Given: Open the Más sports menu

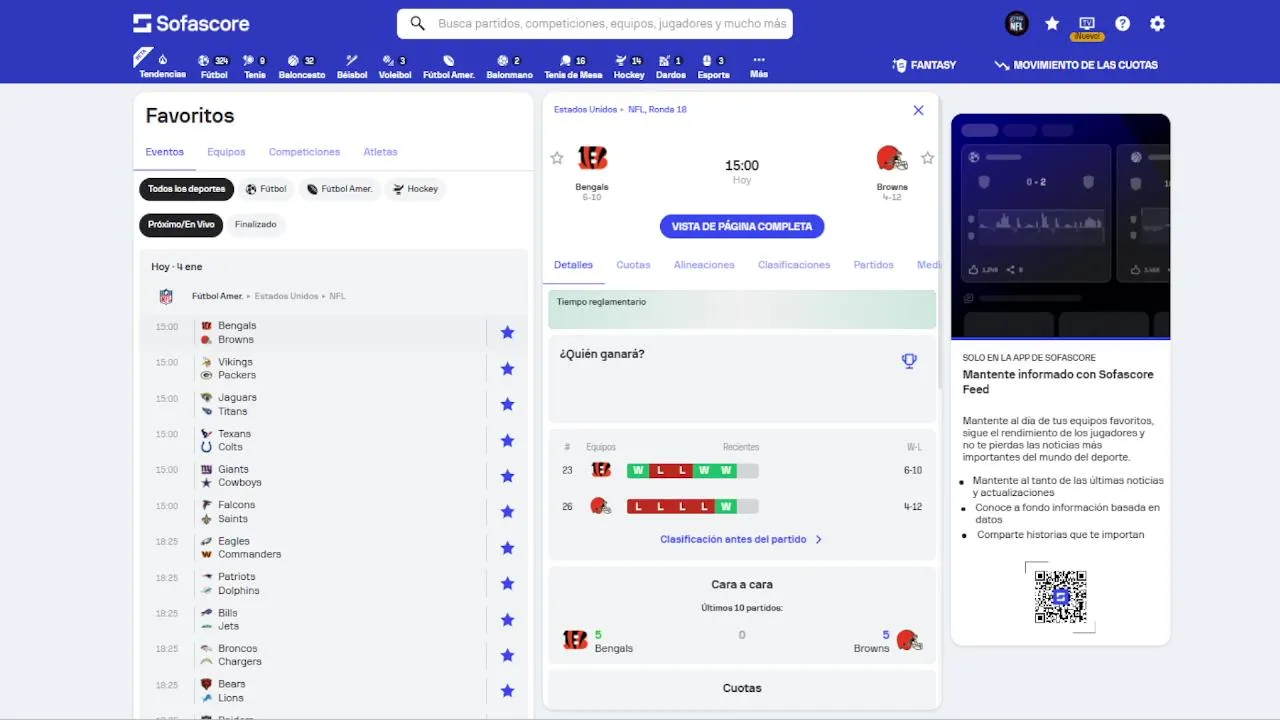Looking at the screenshot, I should pyautogui.click(x=759, y=66).
